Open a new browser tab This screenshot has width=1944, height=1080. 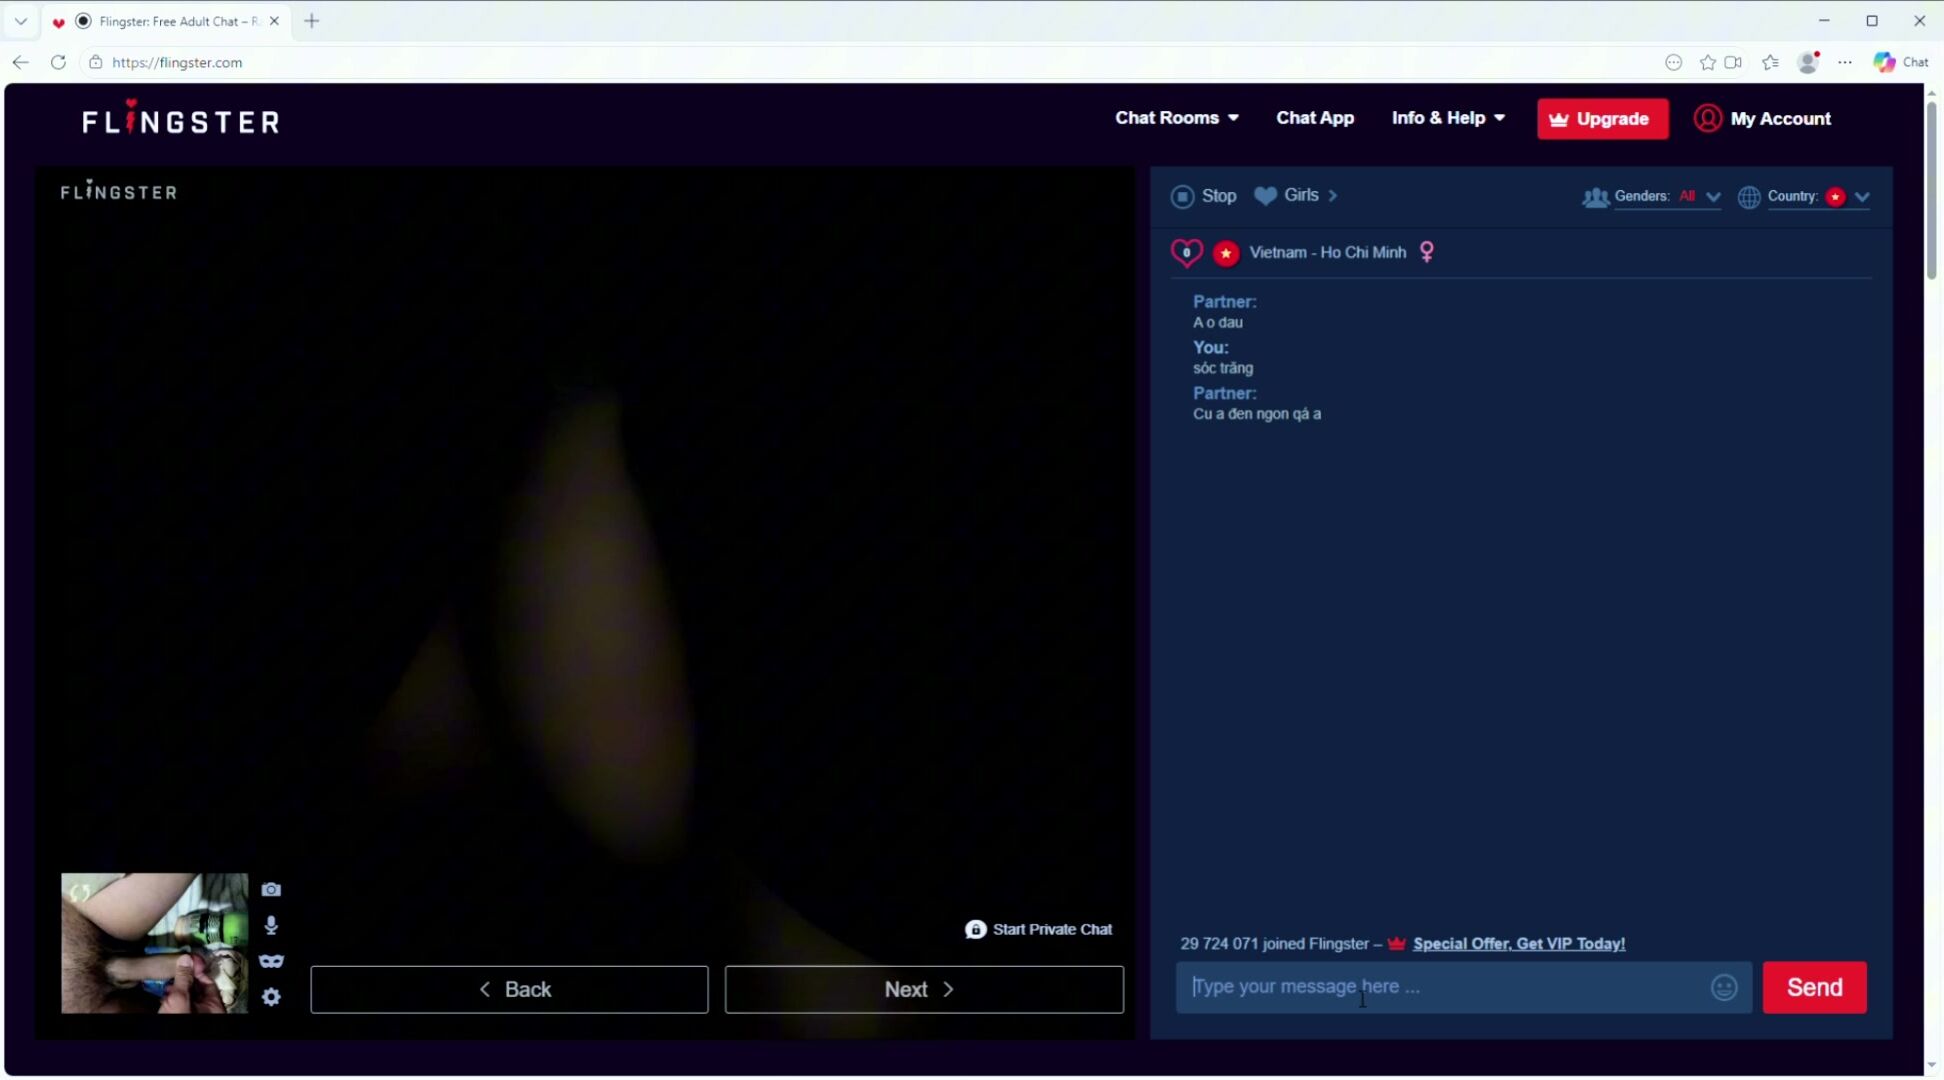(312, 21)
